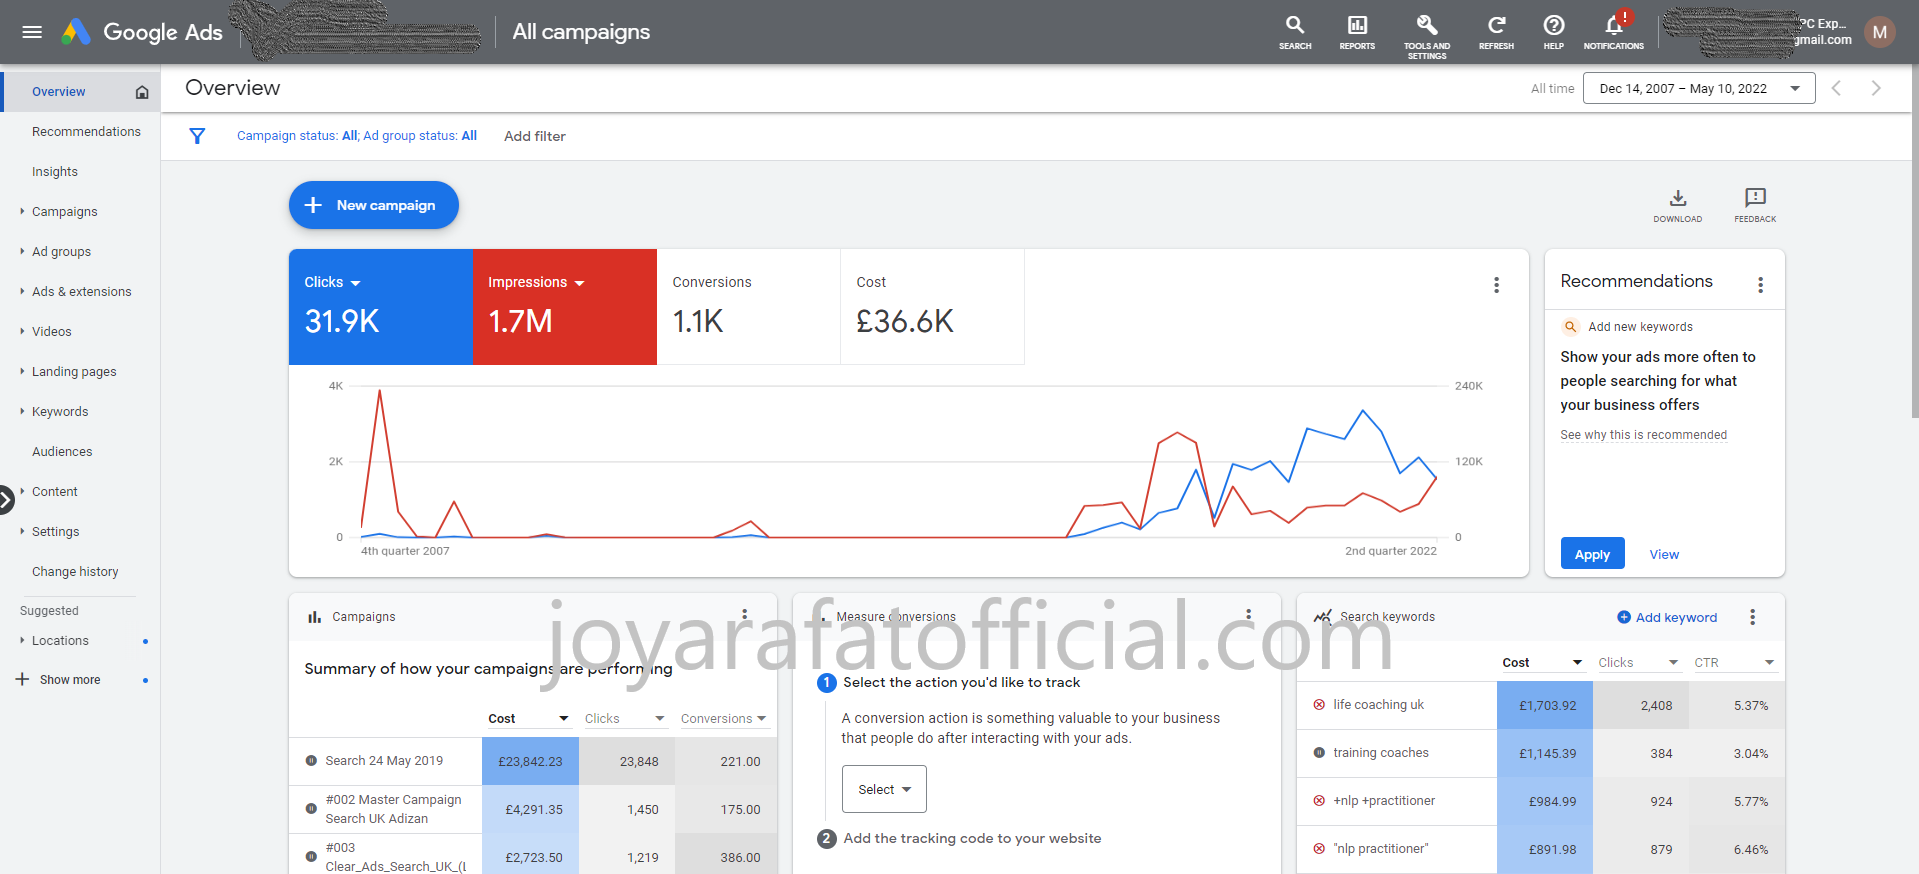
Task: Go to previous date range arrow
Action: [1836, 88]
